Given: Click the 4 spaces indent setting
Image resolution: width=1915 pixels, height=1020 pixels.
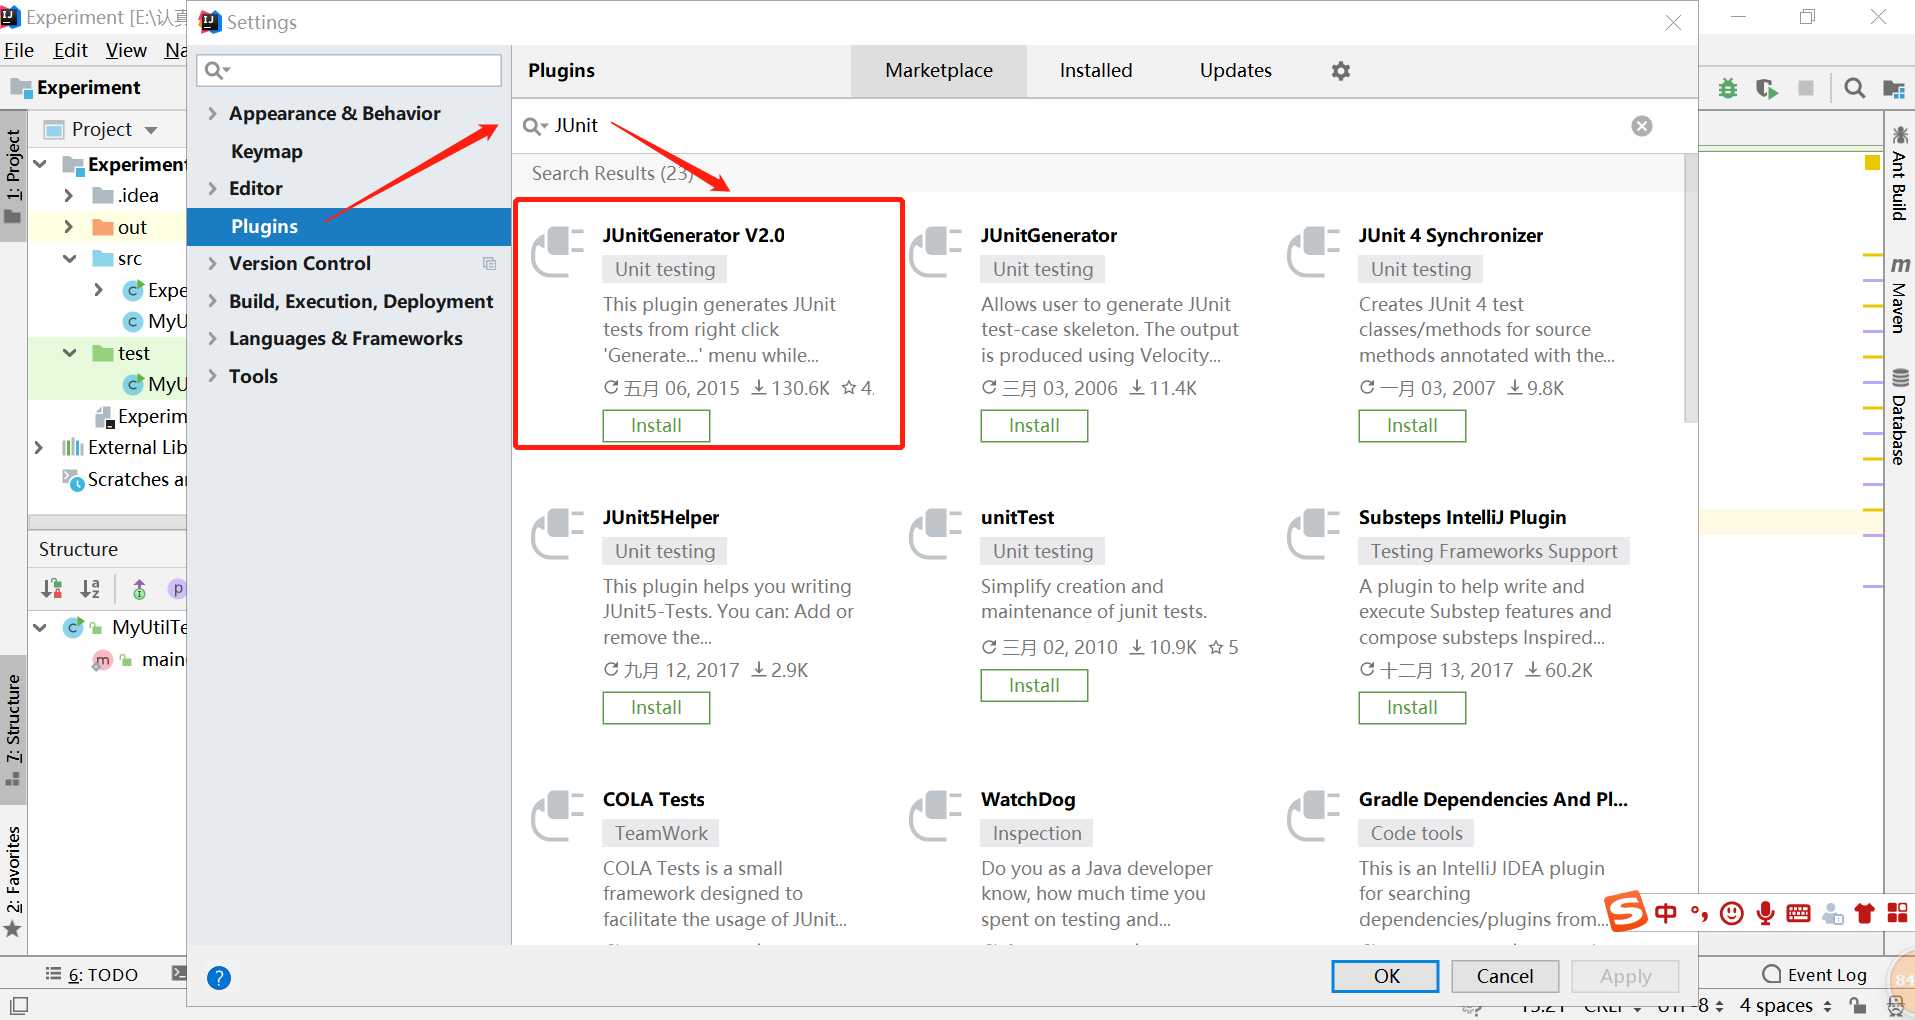Looking at the screenshot, I should coord(1785,1006).
